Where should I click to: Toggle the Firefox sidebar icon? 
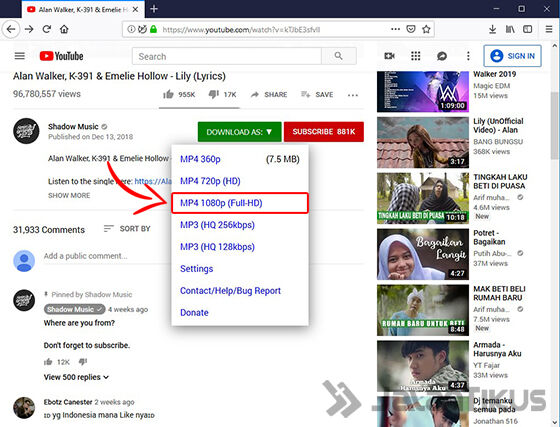[528, 29]
